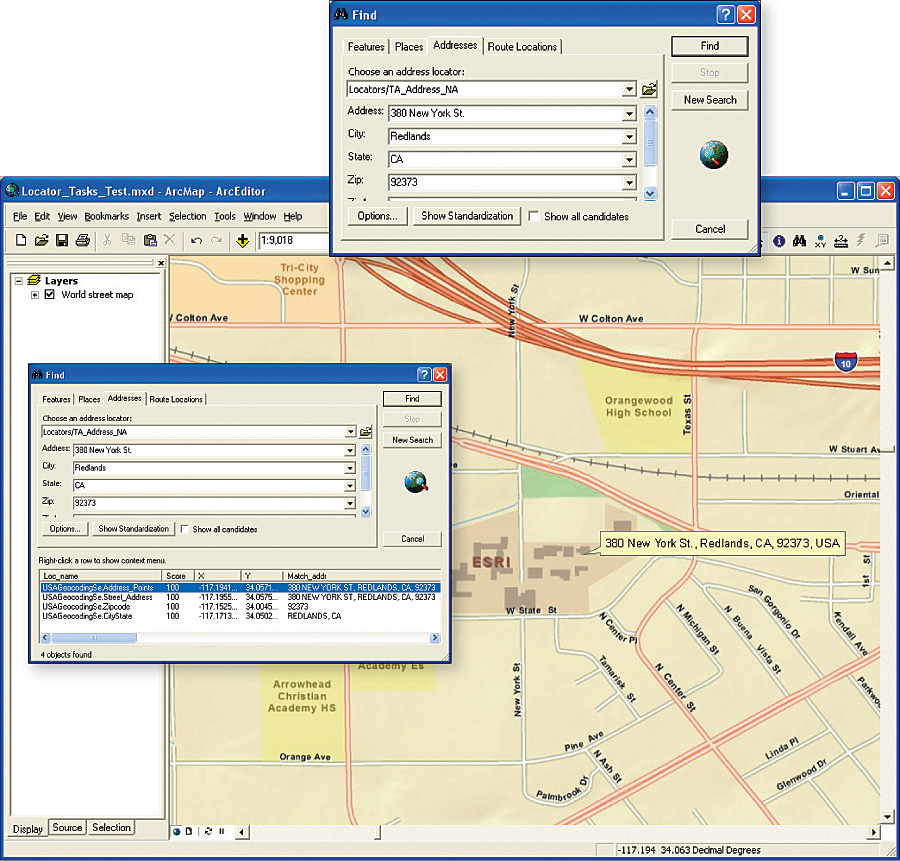Open the Selection menu
The height and width of the screenshot is (861, 900).
click(188, 216)
